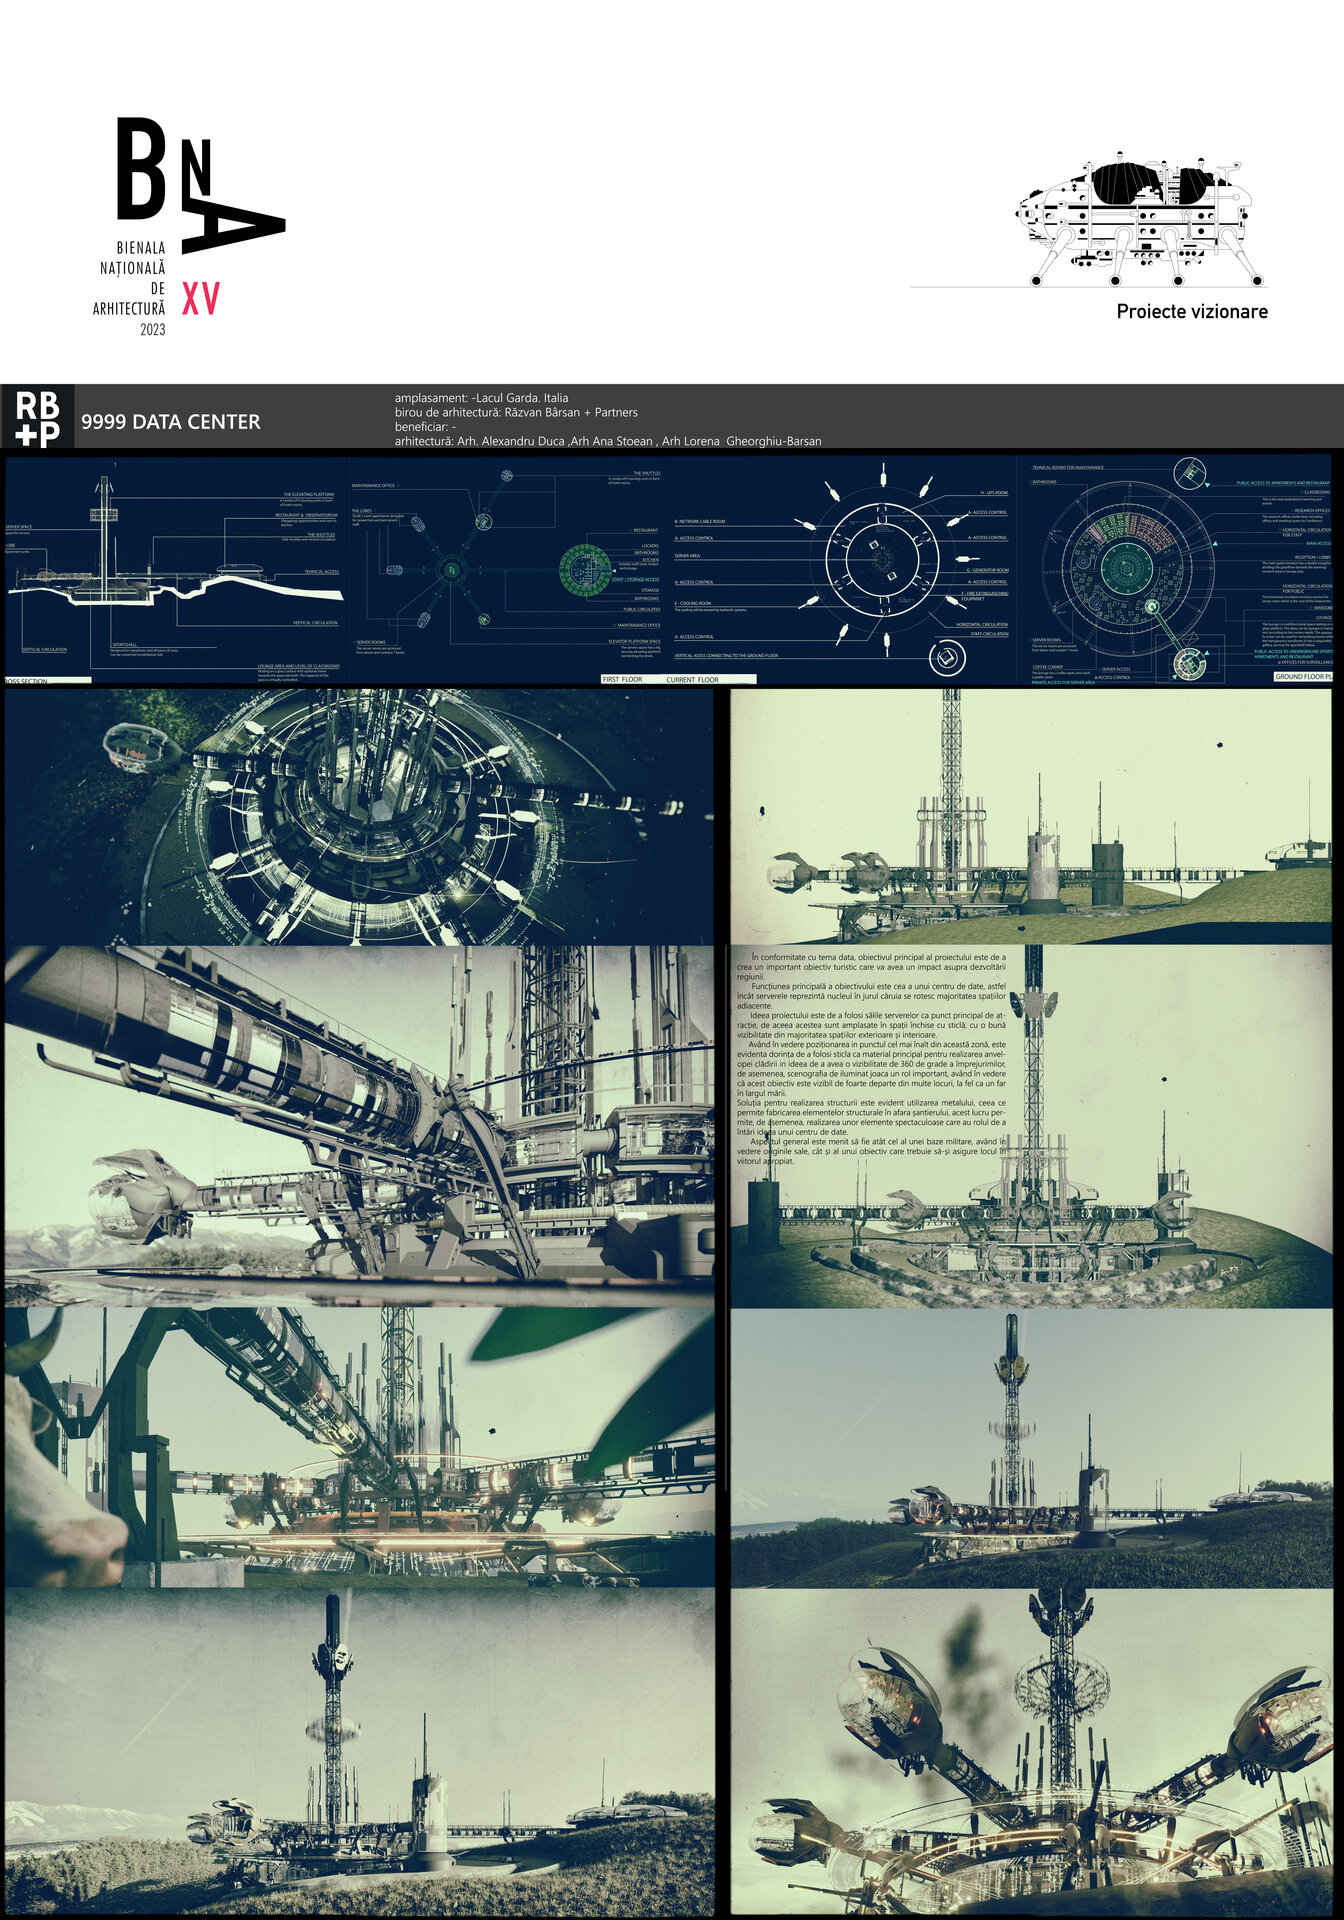
Task: Select the FIRST FLOOR plan label
Action: point(623,679)
